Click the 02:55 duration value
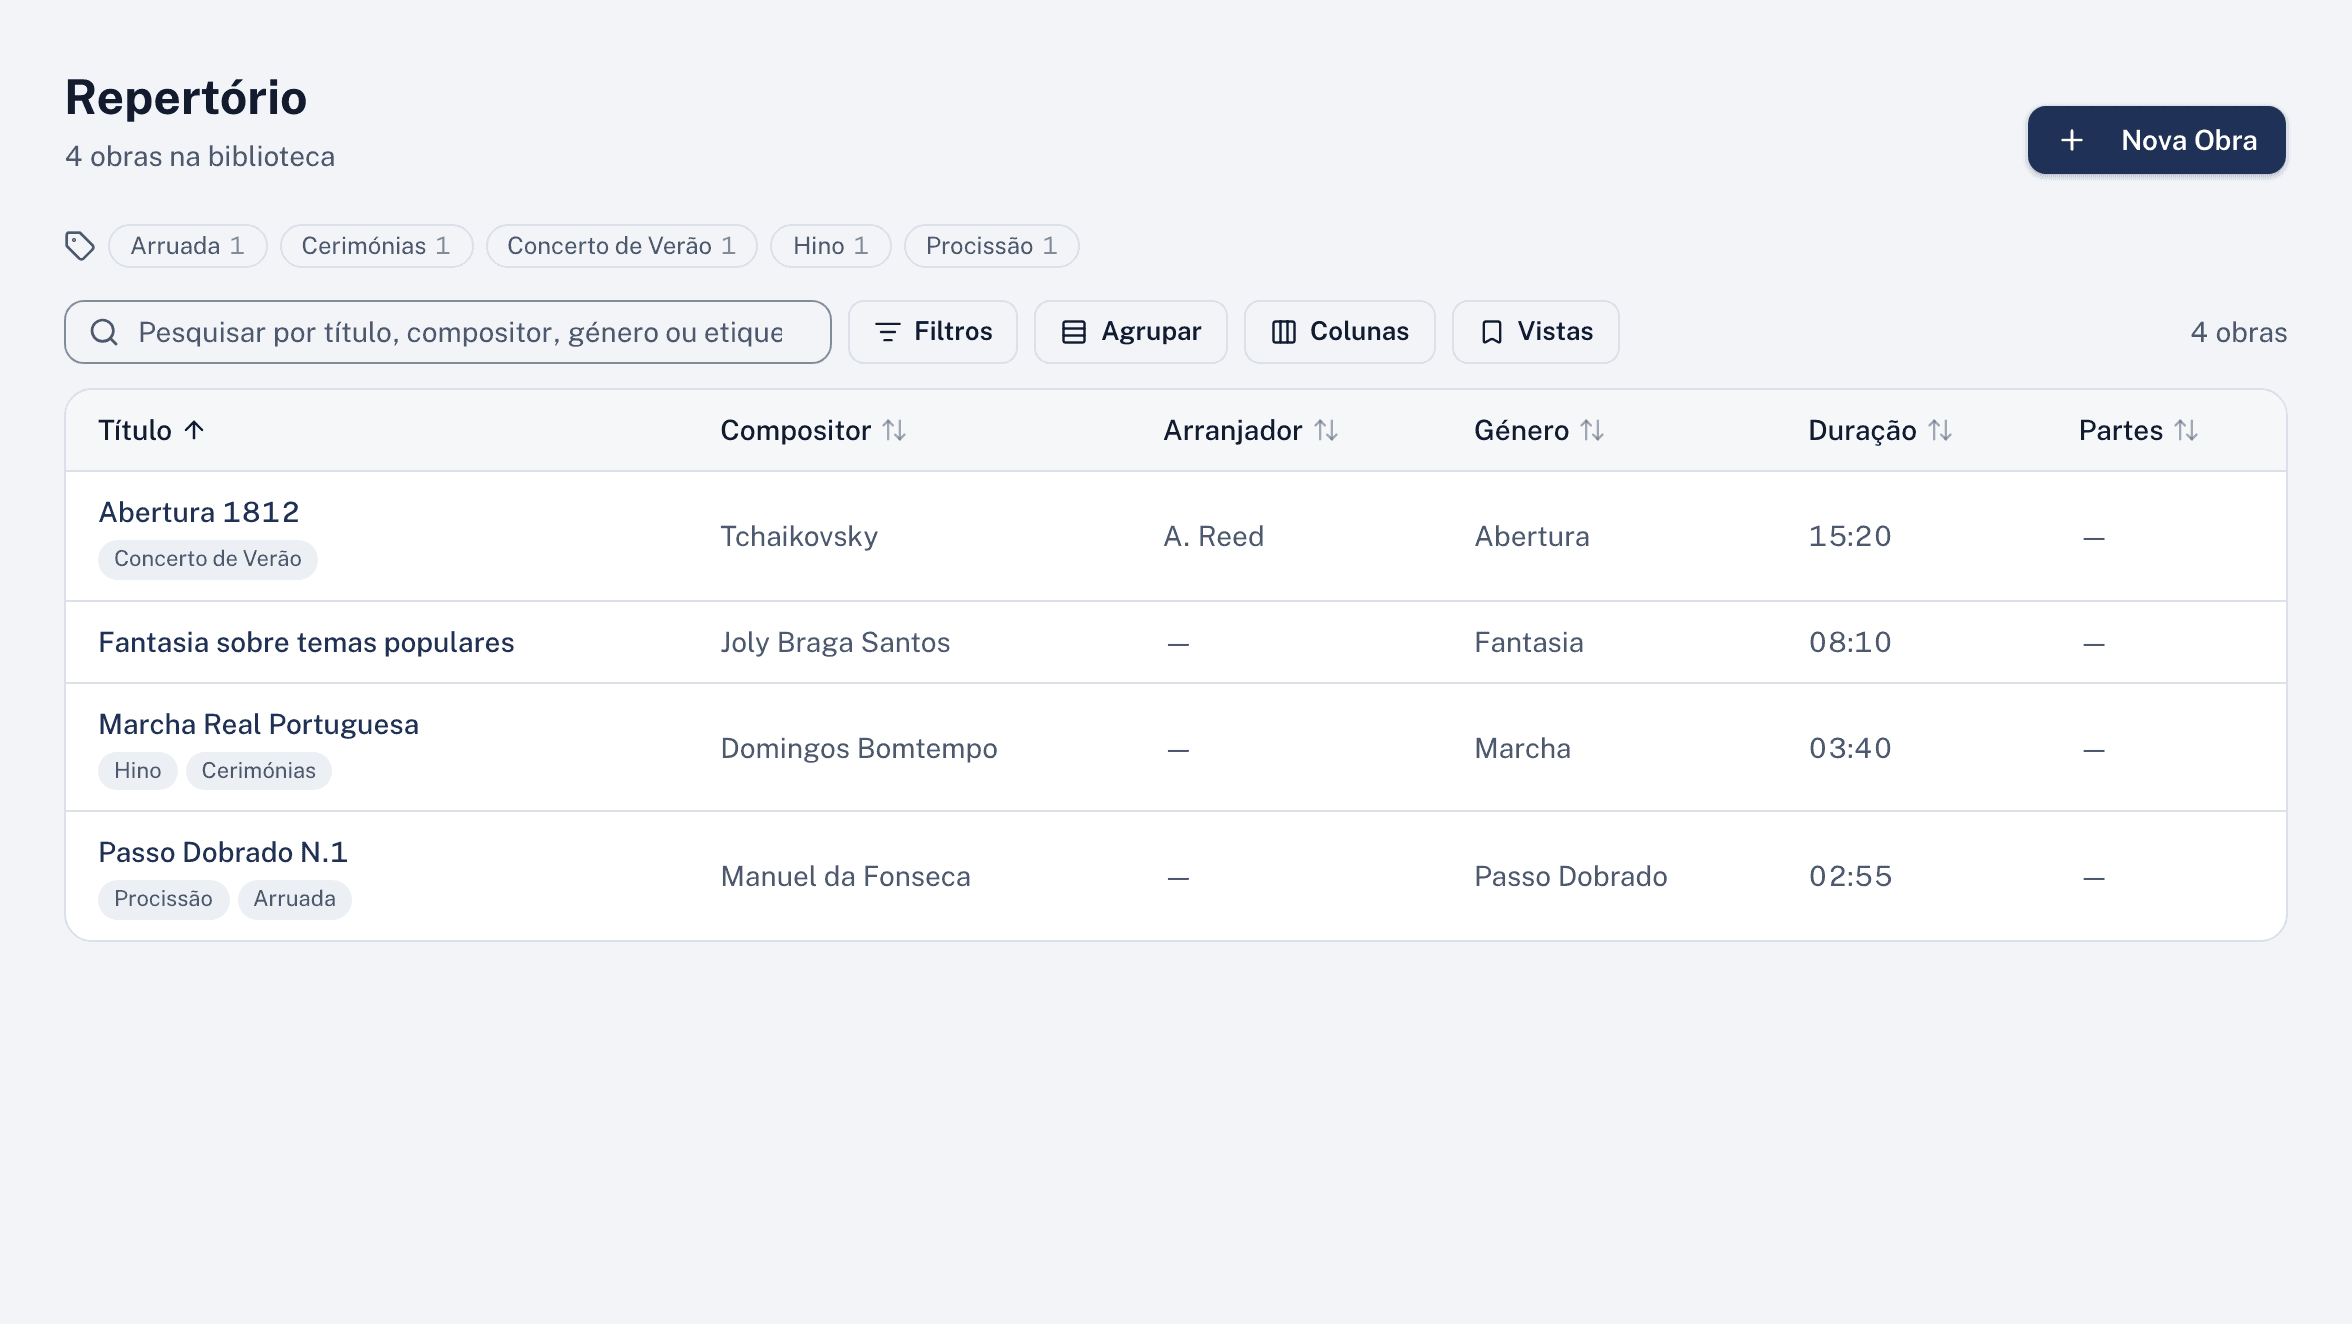 1850,876
